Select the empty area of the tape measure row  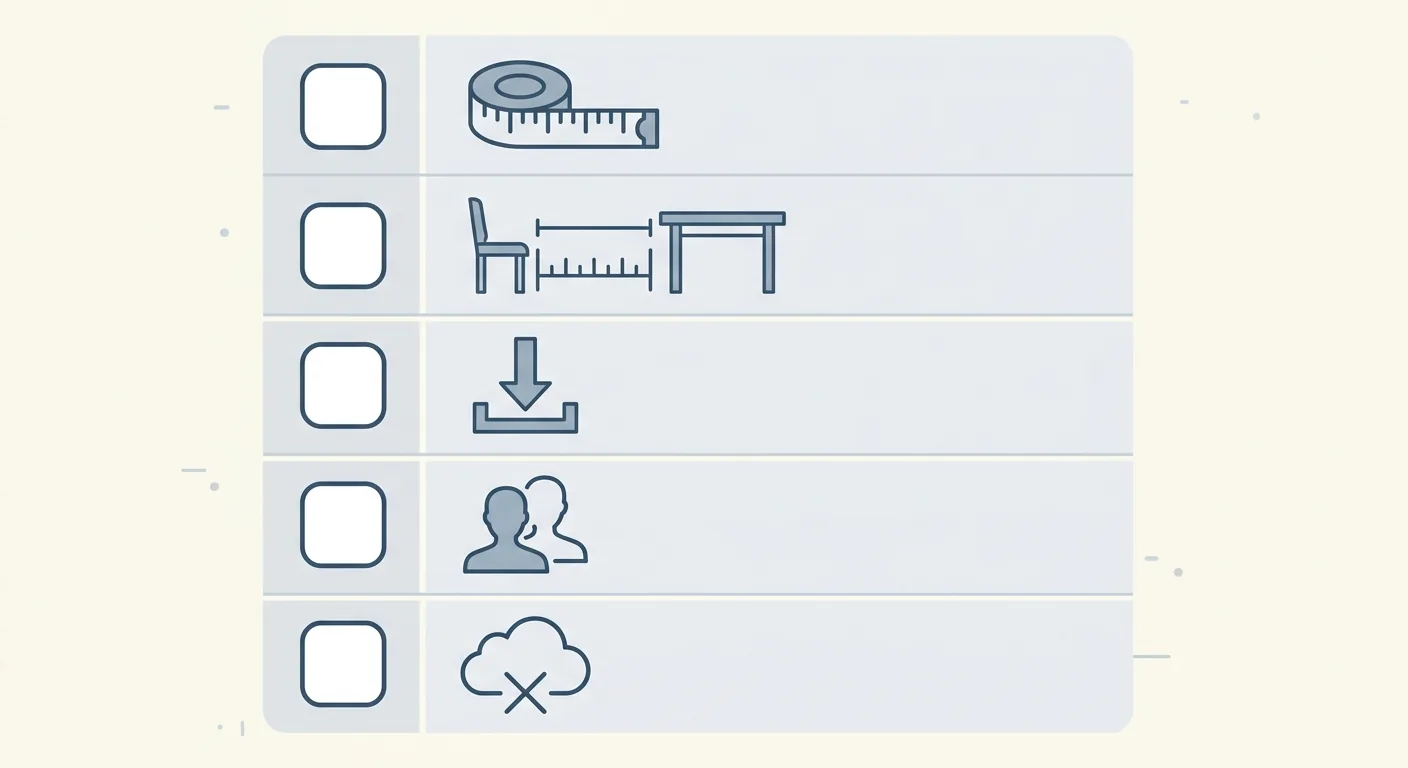tap(895, 105)
